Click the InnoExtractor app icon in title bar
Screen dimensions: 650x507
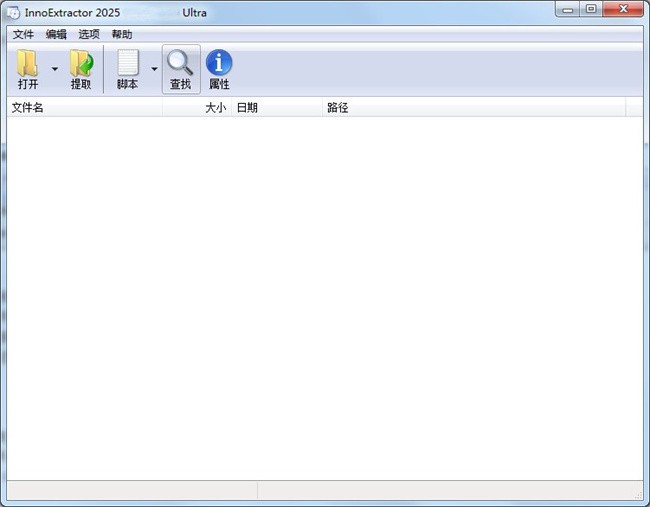tap(13, 13)
